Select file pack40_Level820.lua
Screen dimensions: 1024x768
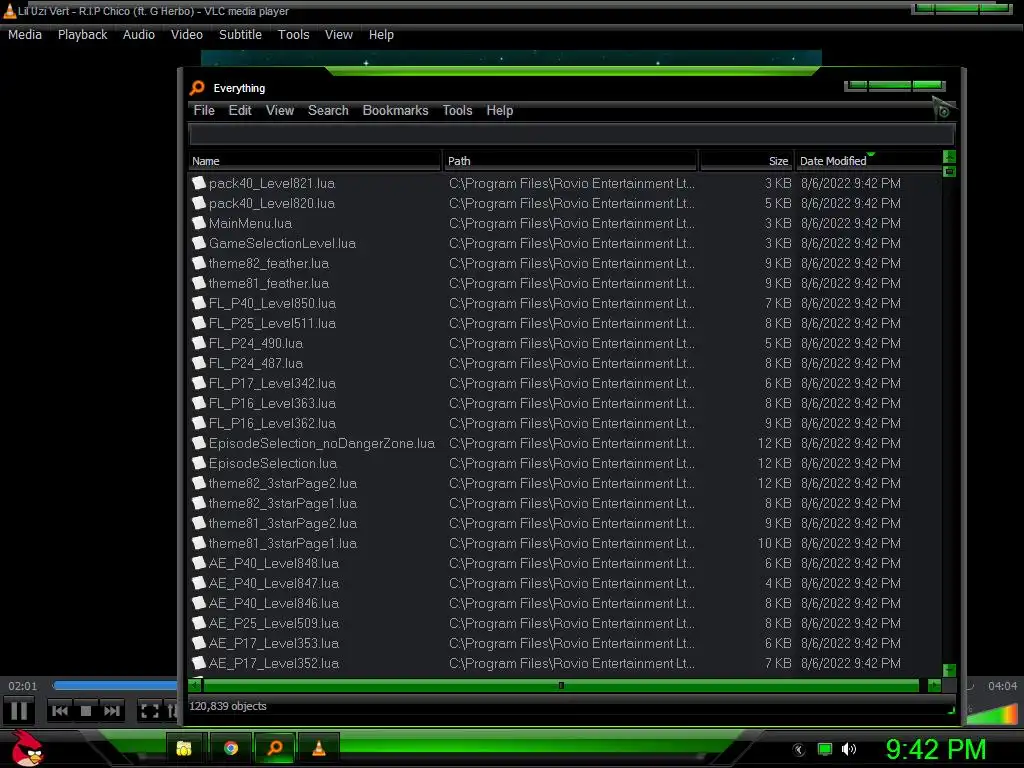272,203
